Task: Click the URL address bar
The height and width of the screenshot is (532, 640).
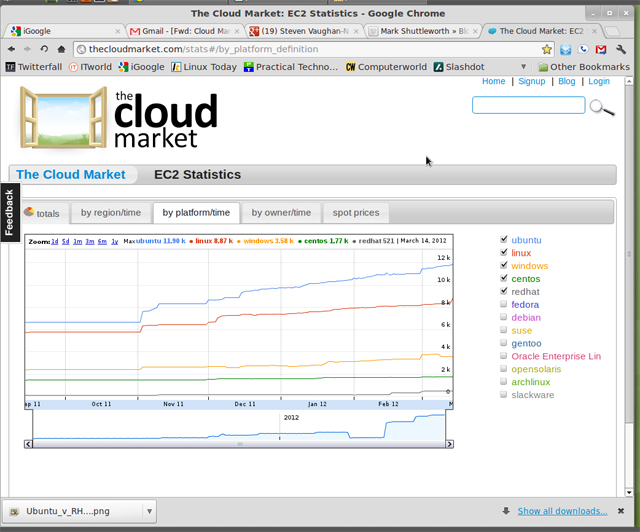Action: coord(313,49)
